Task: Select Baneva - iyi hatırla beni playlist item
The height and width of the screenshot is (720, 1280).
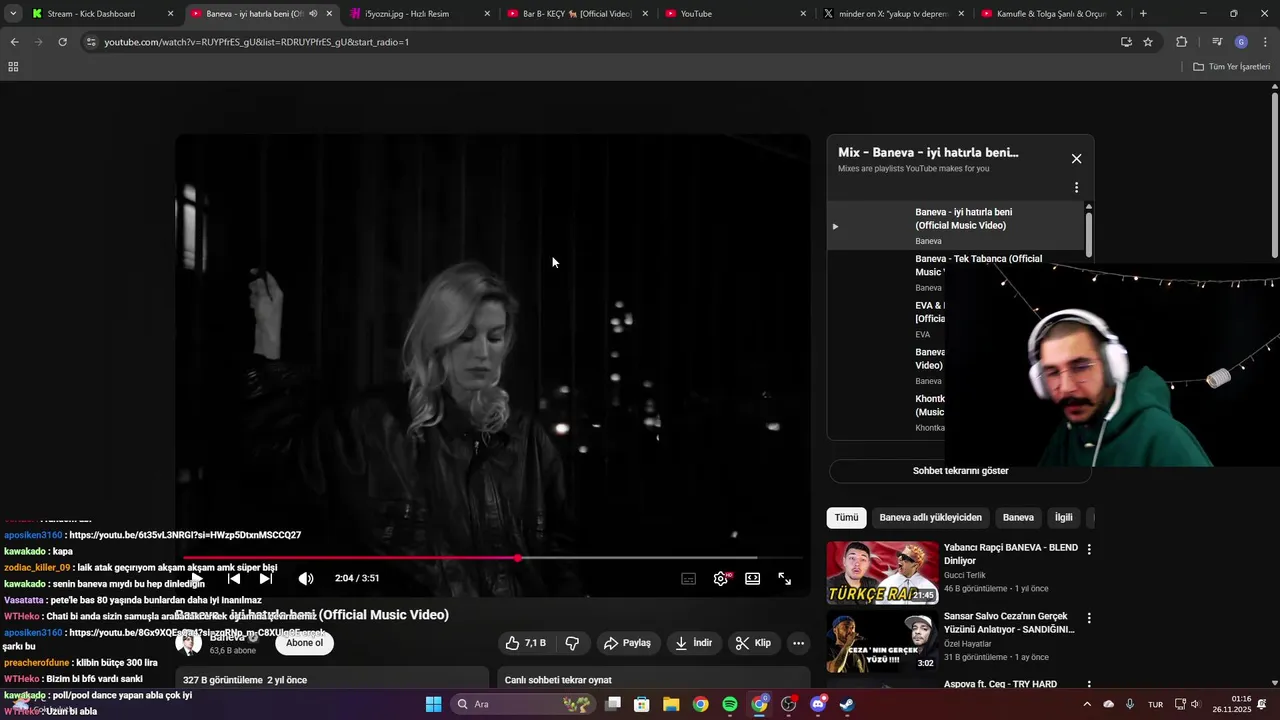Action: [x=955, y=226]
